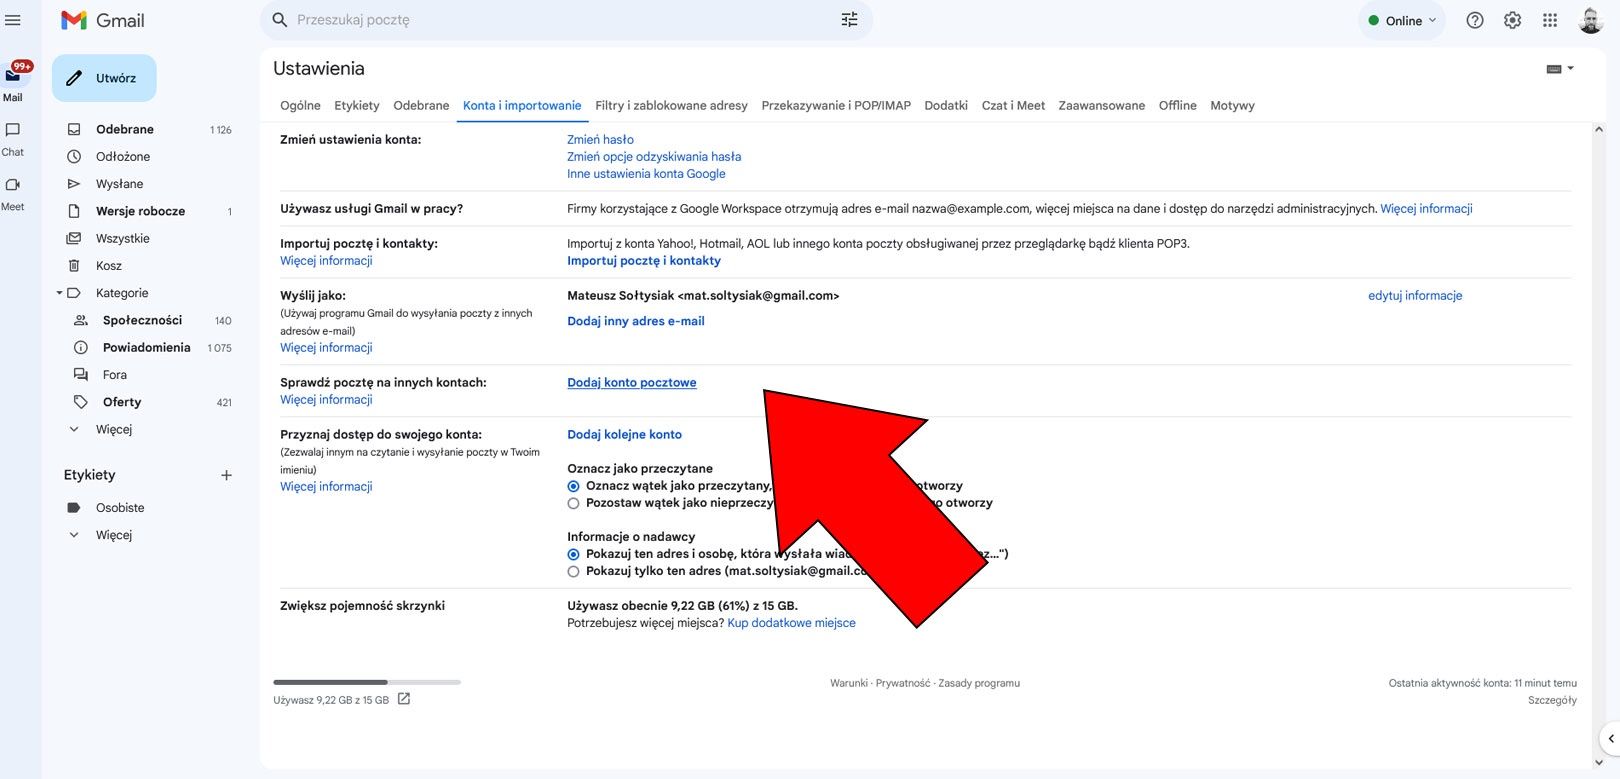Image resolution: width=1620 pixels, height=779 pixels.
Task: Collapse the Kategorie section
Action: (x=60, y=293)
